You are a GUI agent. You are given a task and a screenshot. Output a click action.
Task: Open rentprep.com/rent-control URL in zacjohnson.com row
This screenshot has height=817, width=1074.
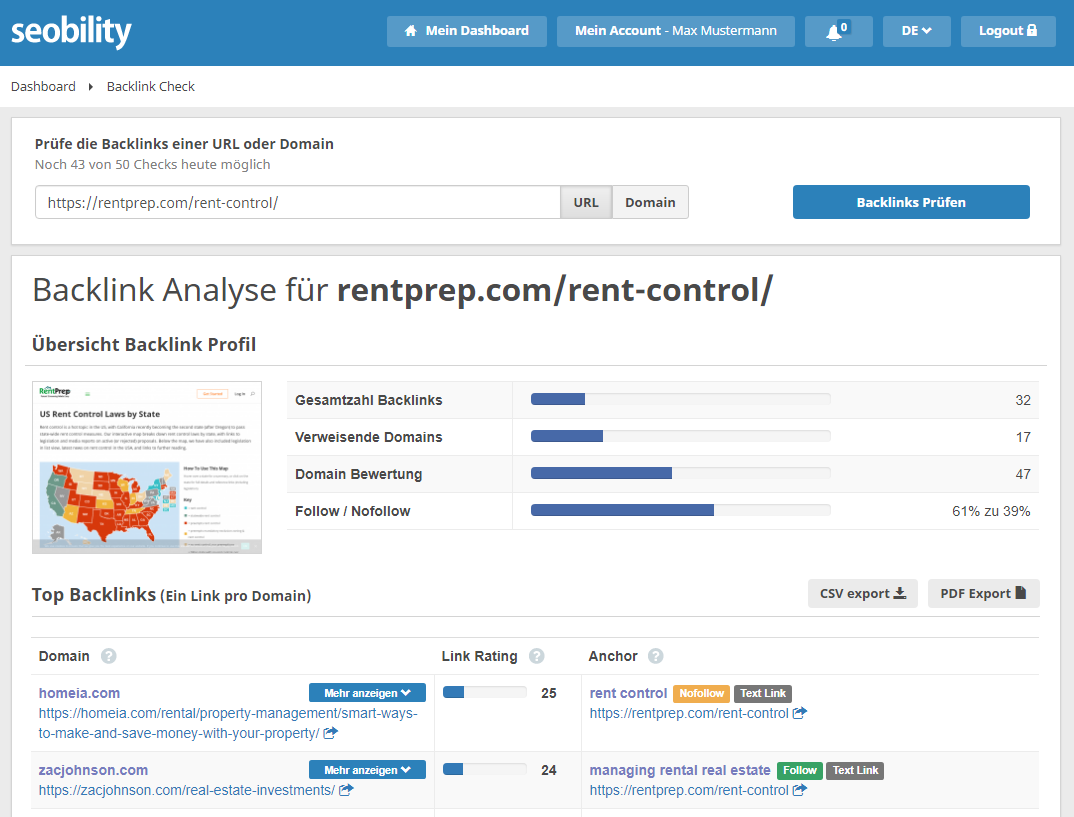point(689,790)
